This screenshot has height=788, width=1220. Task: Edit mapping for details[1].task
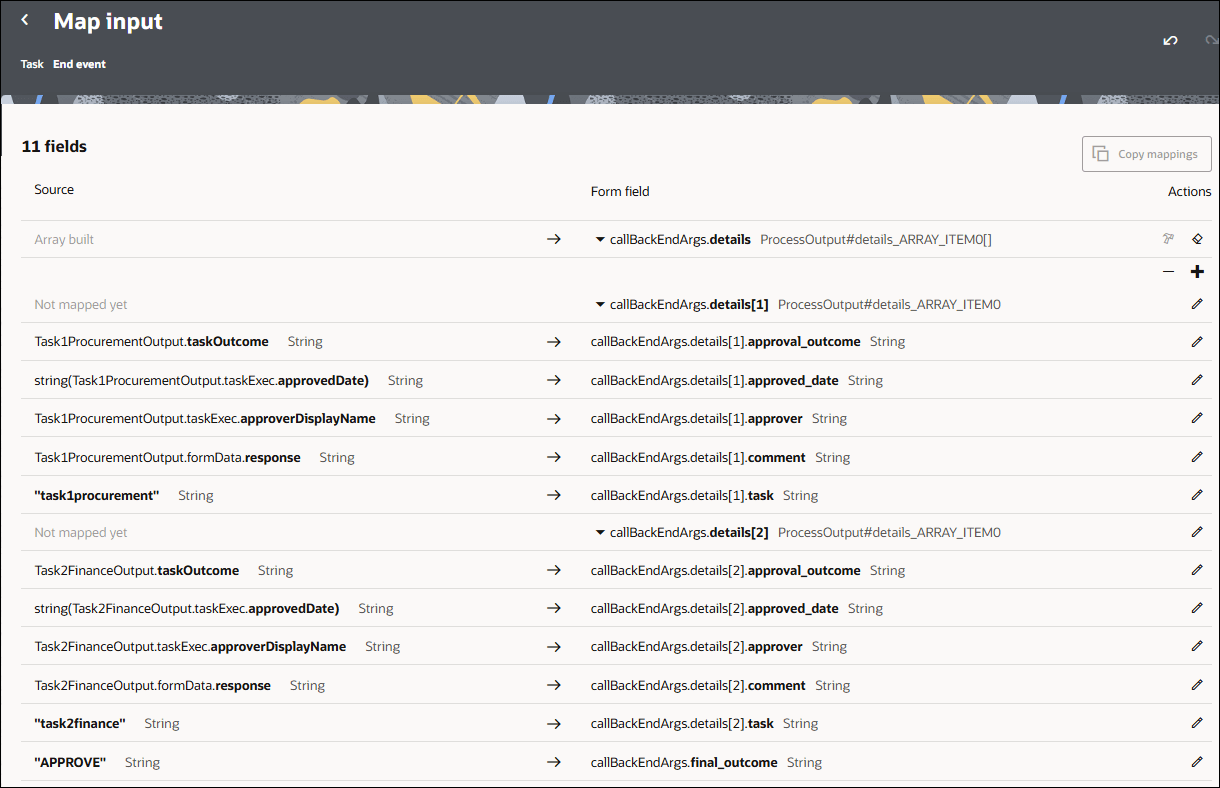(1197, 495)
